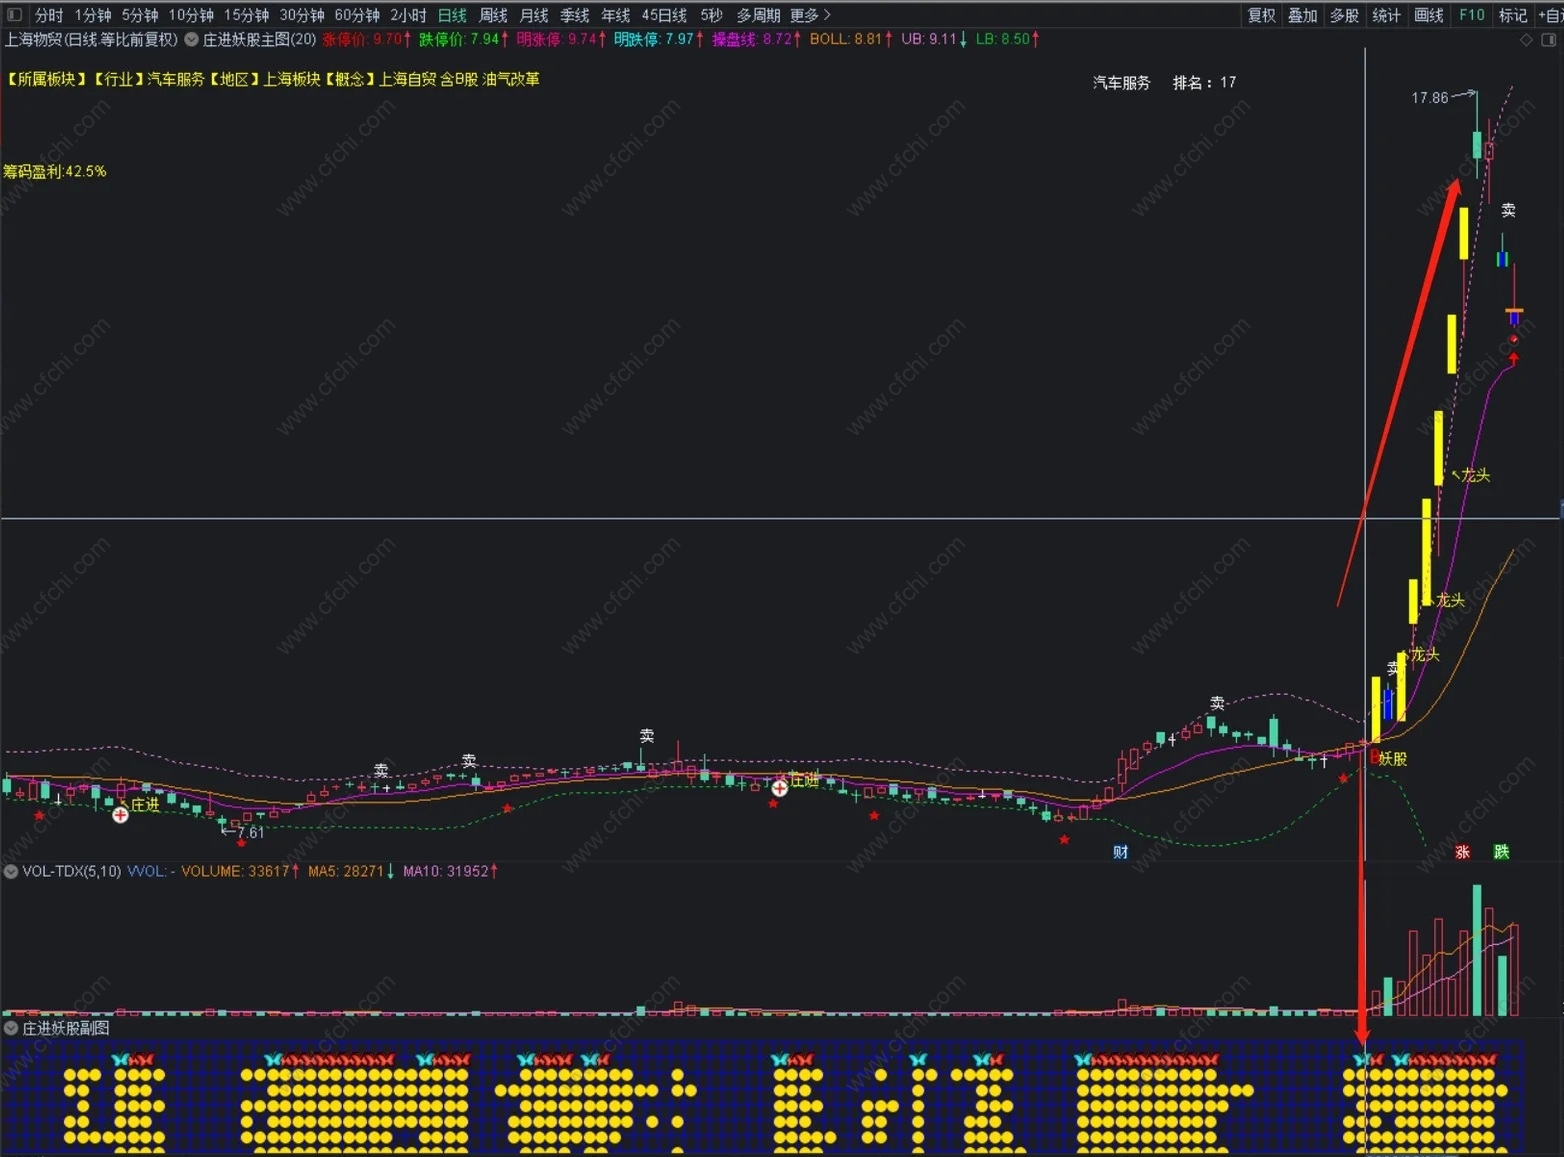Viewport: 1564px width, 1157px height.
Task: Select the 月线 monthly period
Action: tap(534, 15)
